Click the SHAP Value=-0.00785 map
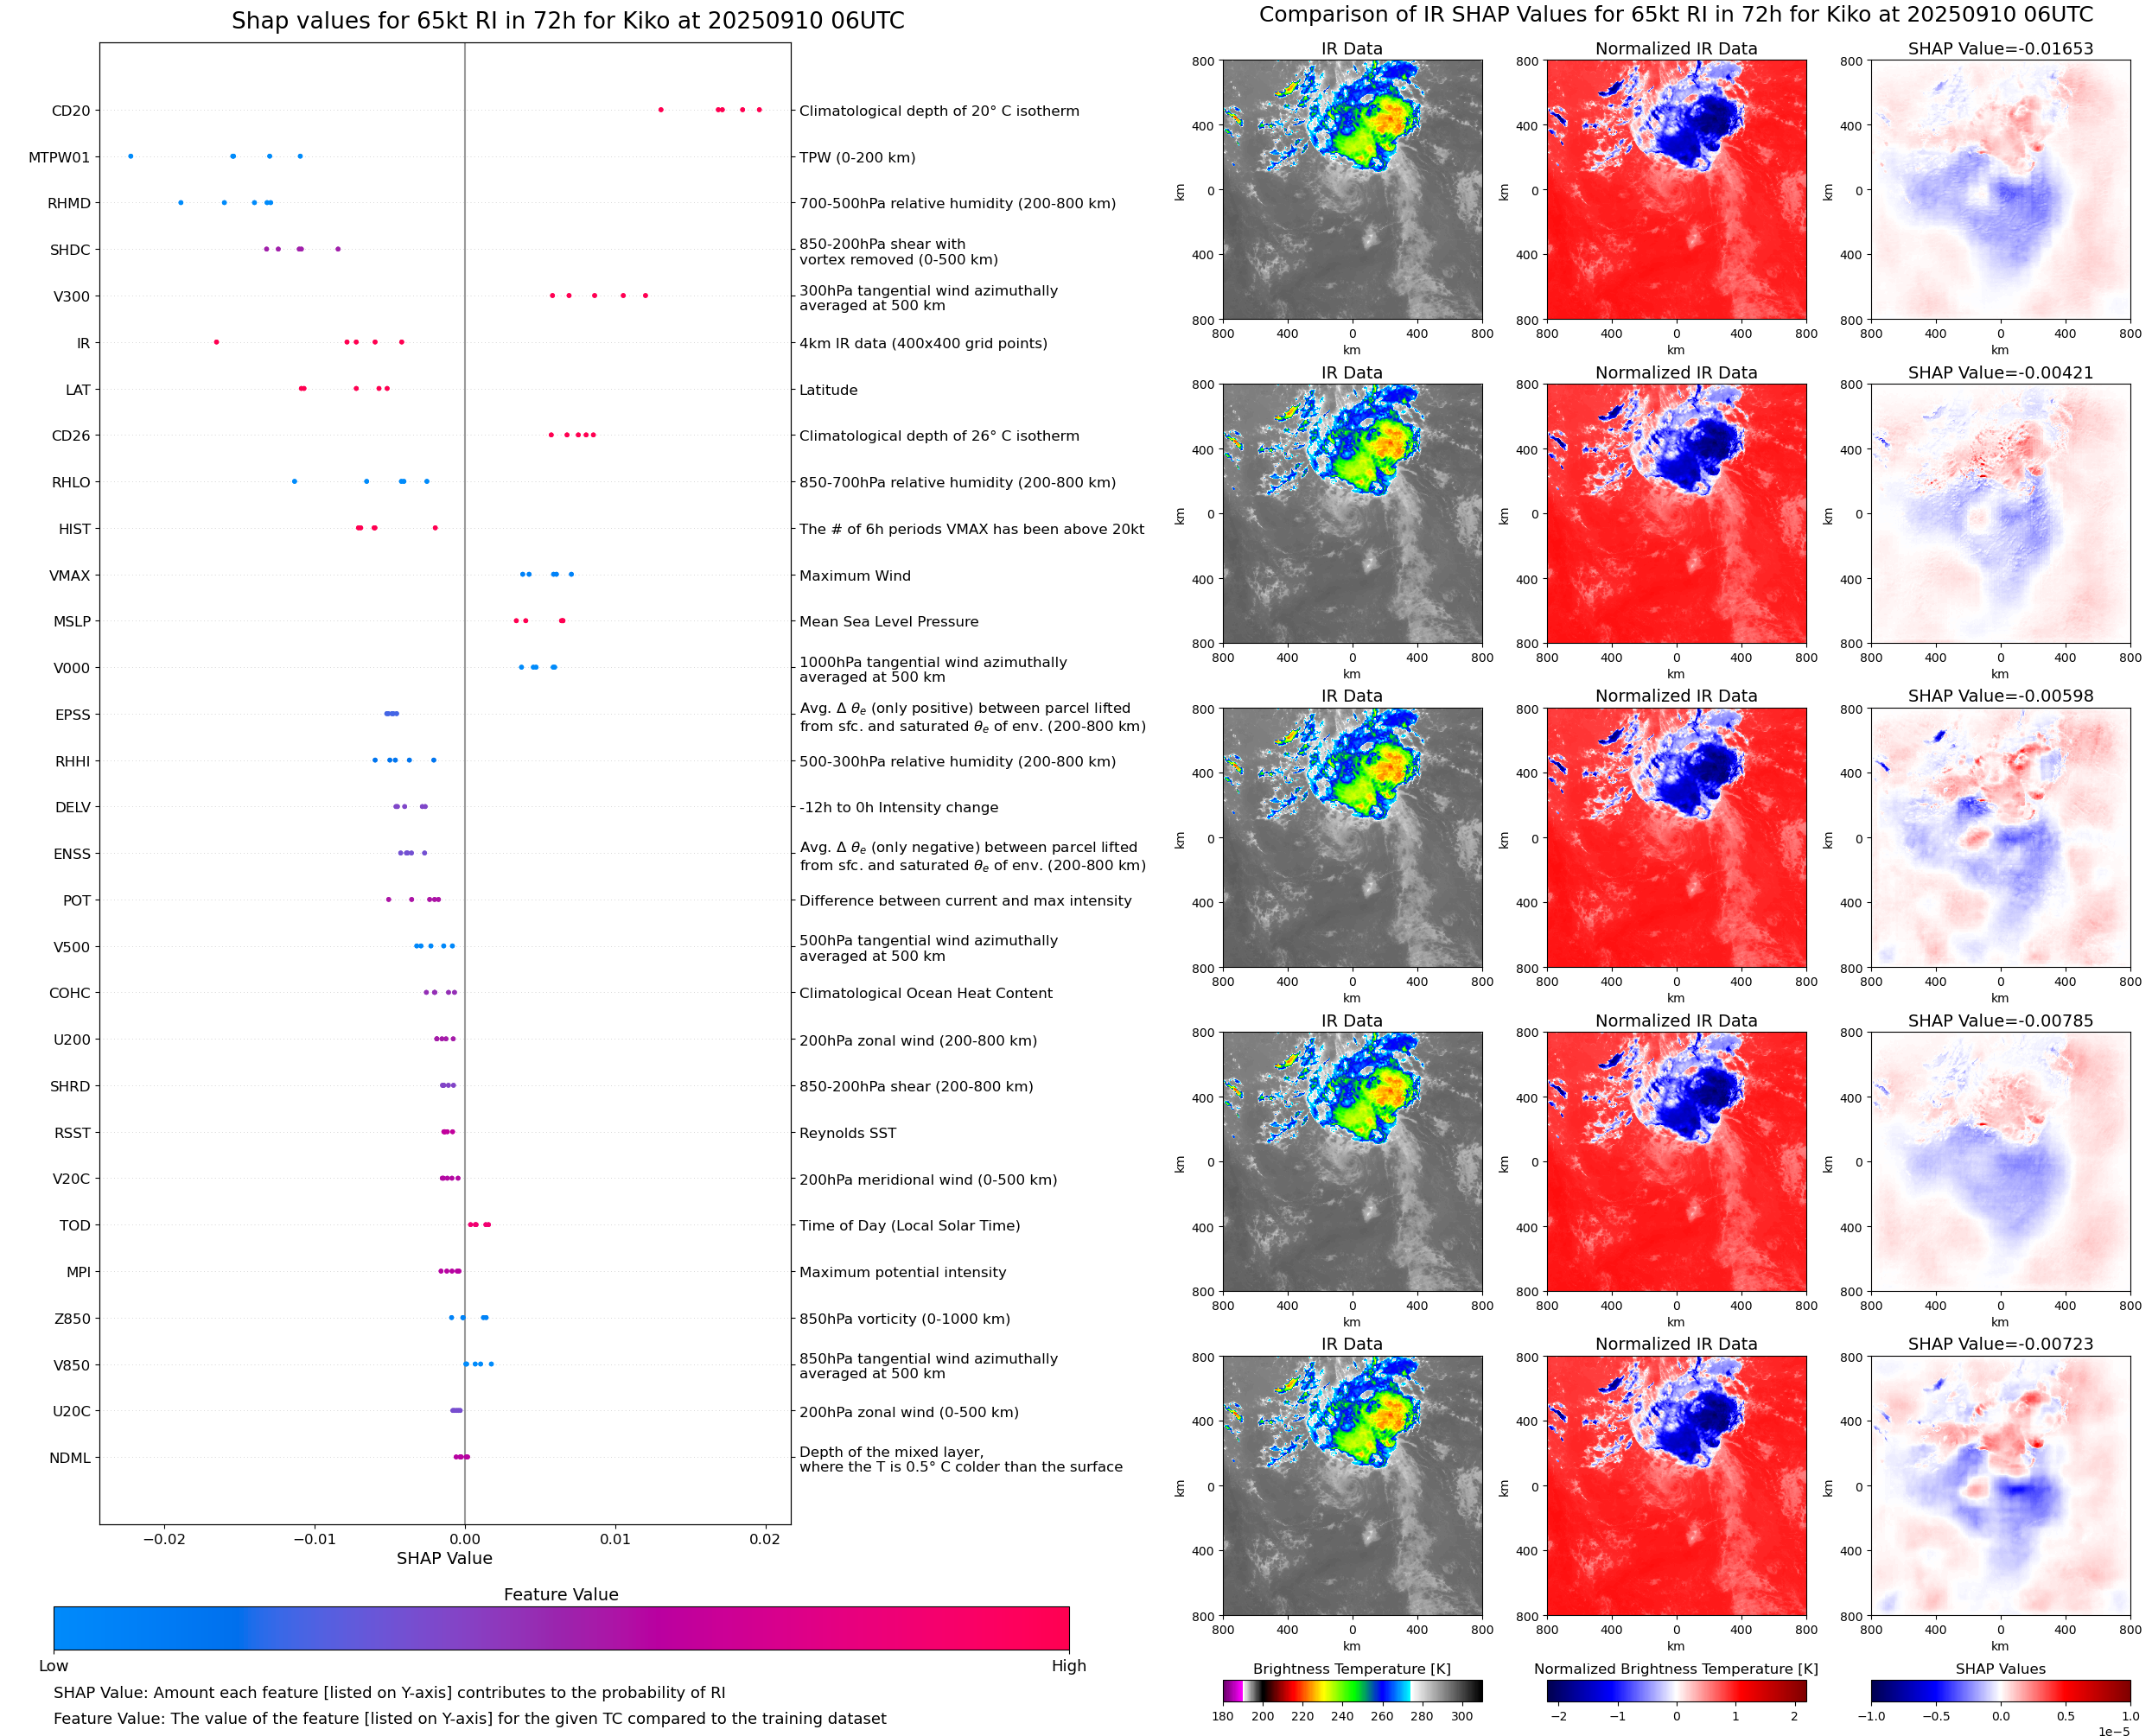 click(x=2000, y=1162)
